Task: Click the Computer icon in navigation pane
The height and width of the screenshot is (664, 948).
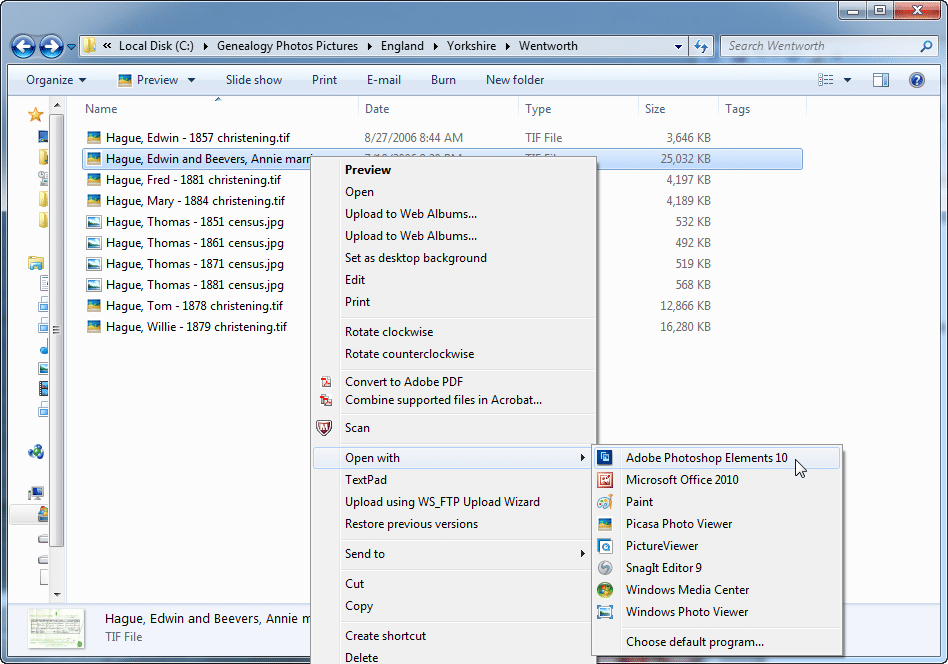Action: click(36, 493)
